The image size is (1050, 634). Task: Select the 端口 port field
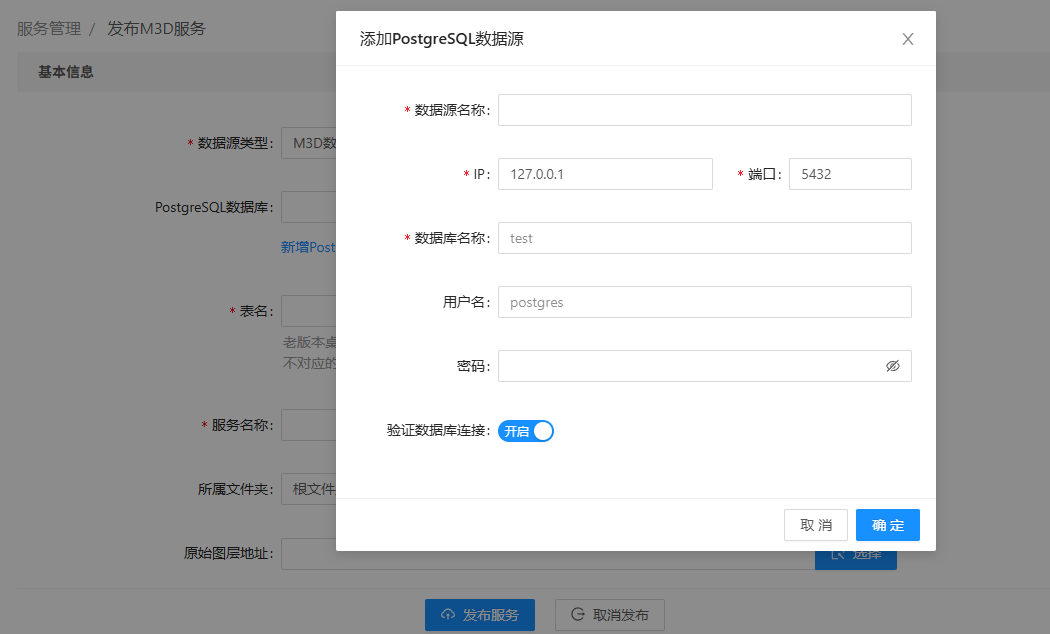click(x=850, y=174)
